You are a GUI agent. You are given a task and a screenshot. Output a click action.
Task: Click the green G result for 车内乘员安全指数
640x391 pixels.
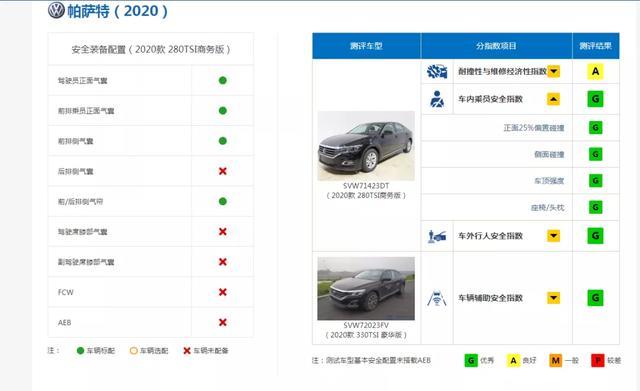(596, 99)
